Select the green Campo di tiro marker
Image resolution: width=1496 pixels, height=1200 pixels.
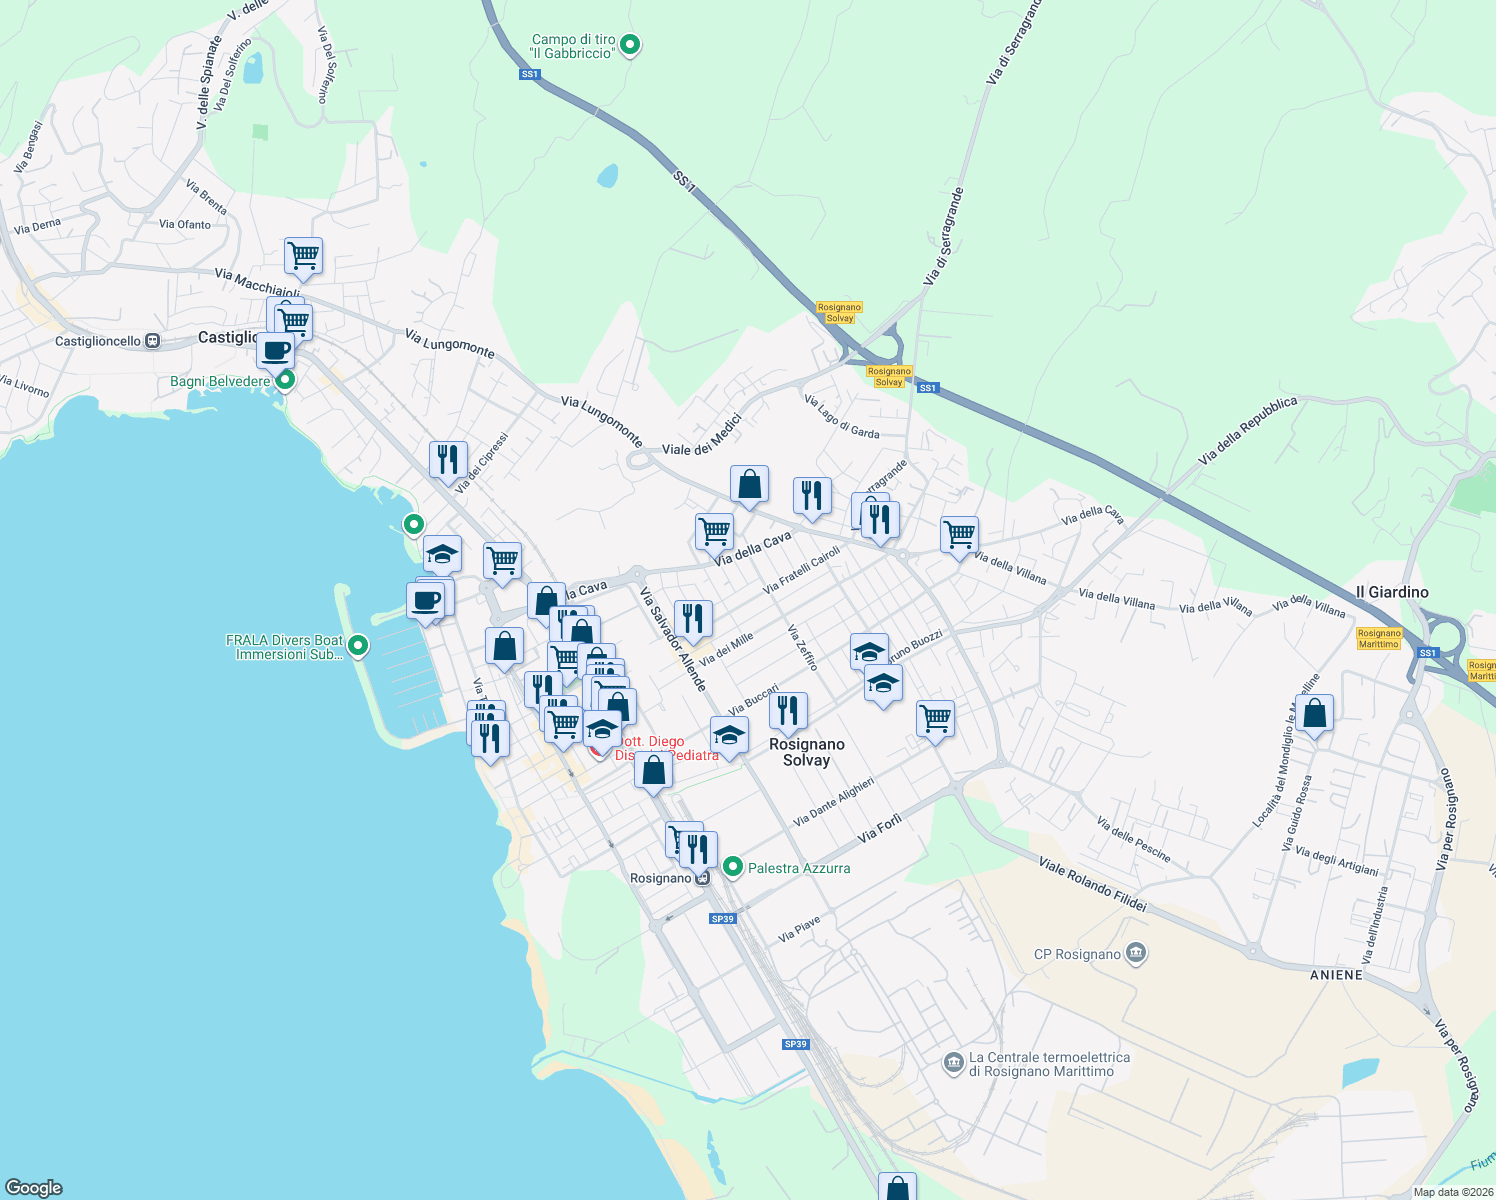click(628, 45)
